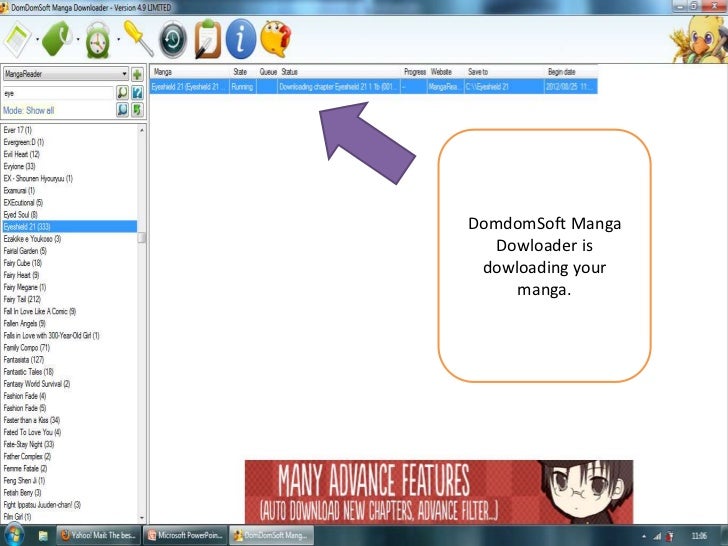The height and width of the screenshot is (546, 728).
Task: Click the clipboard with pen icon
Action: [x=207, y=39]
